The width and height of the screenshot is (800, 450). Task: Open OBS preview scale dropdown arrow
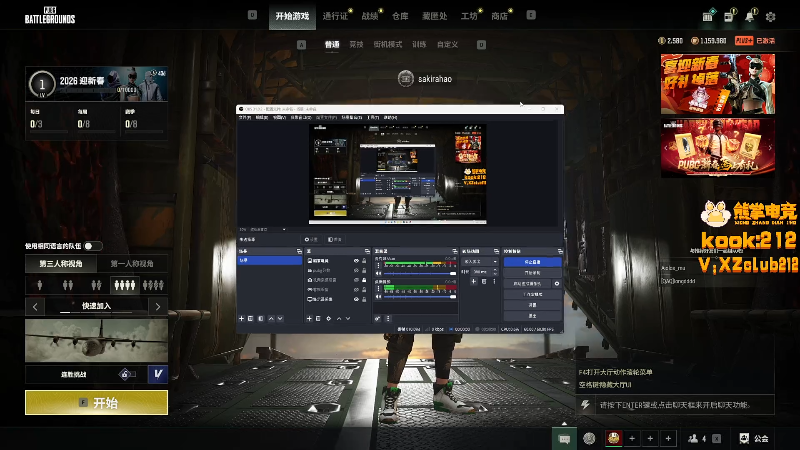point(284,230)
